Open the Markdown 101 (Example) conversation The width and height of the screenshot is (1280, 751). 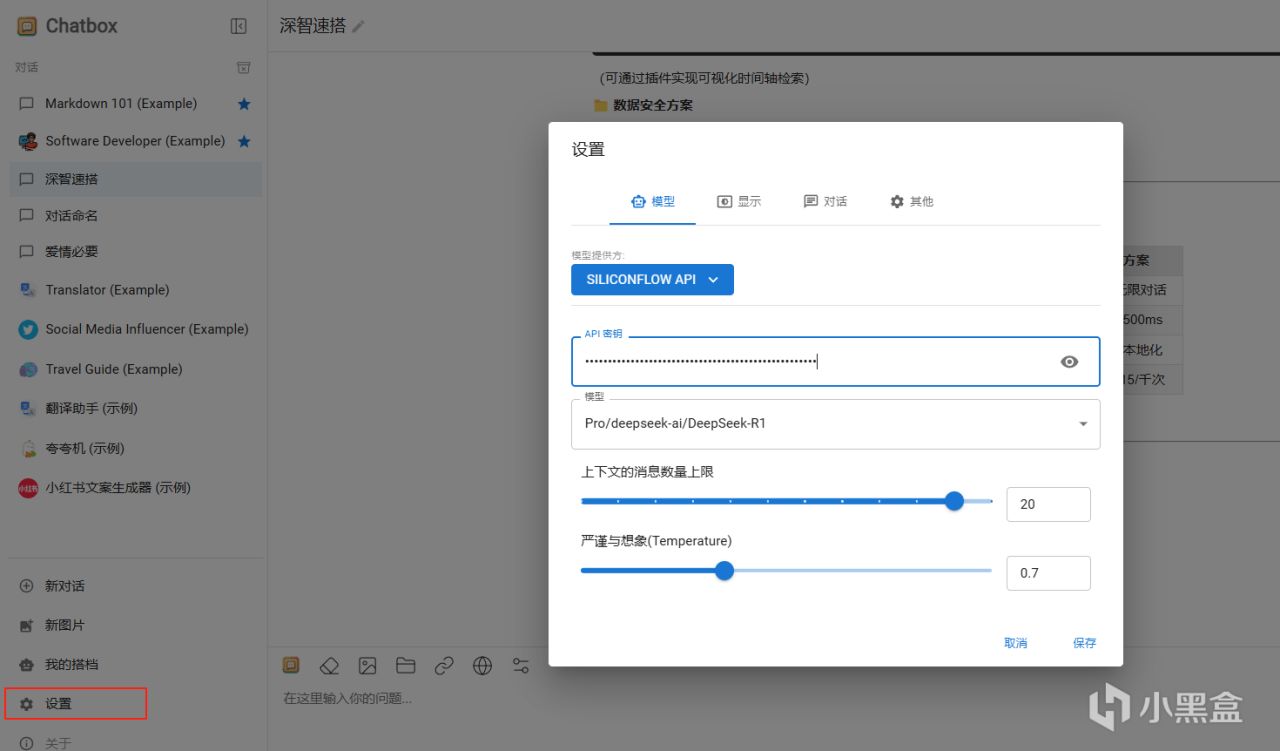point(134,104)
